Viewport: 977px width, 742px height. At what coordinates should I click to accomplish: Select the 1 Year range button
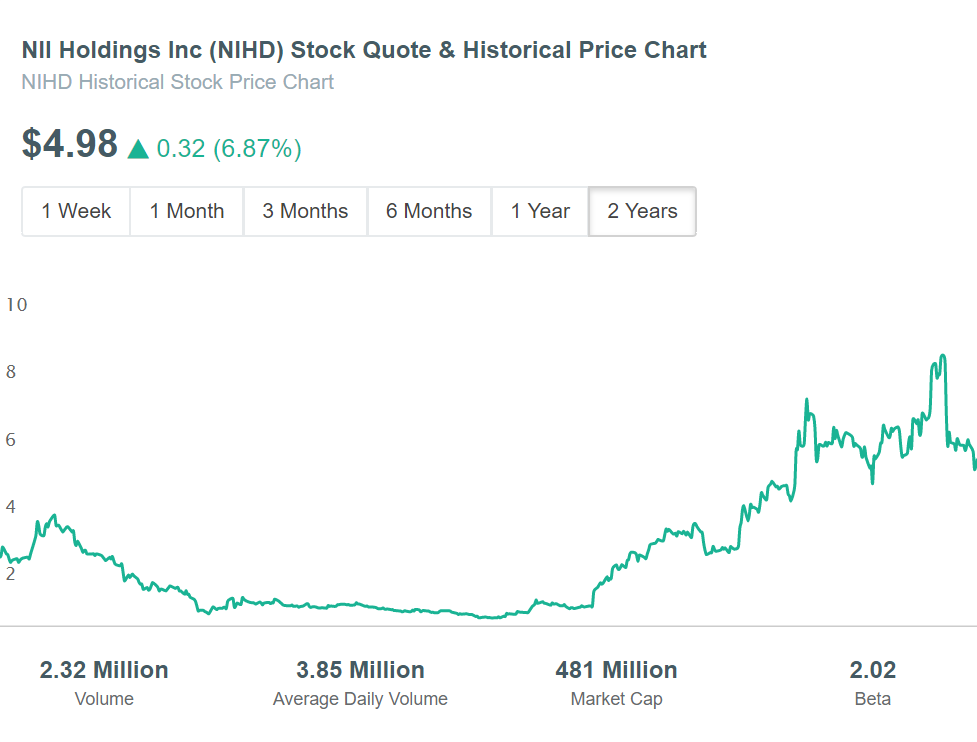tap(540, 211)
